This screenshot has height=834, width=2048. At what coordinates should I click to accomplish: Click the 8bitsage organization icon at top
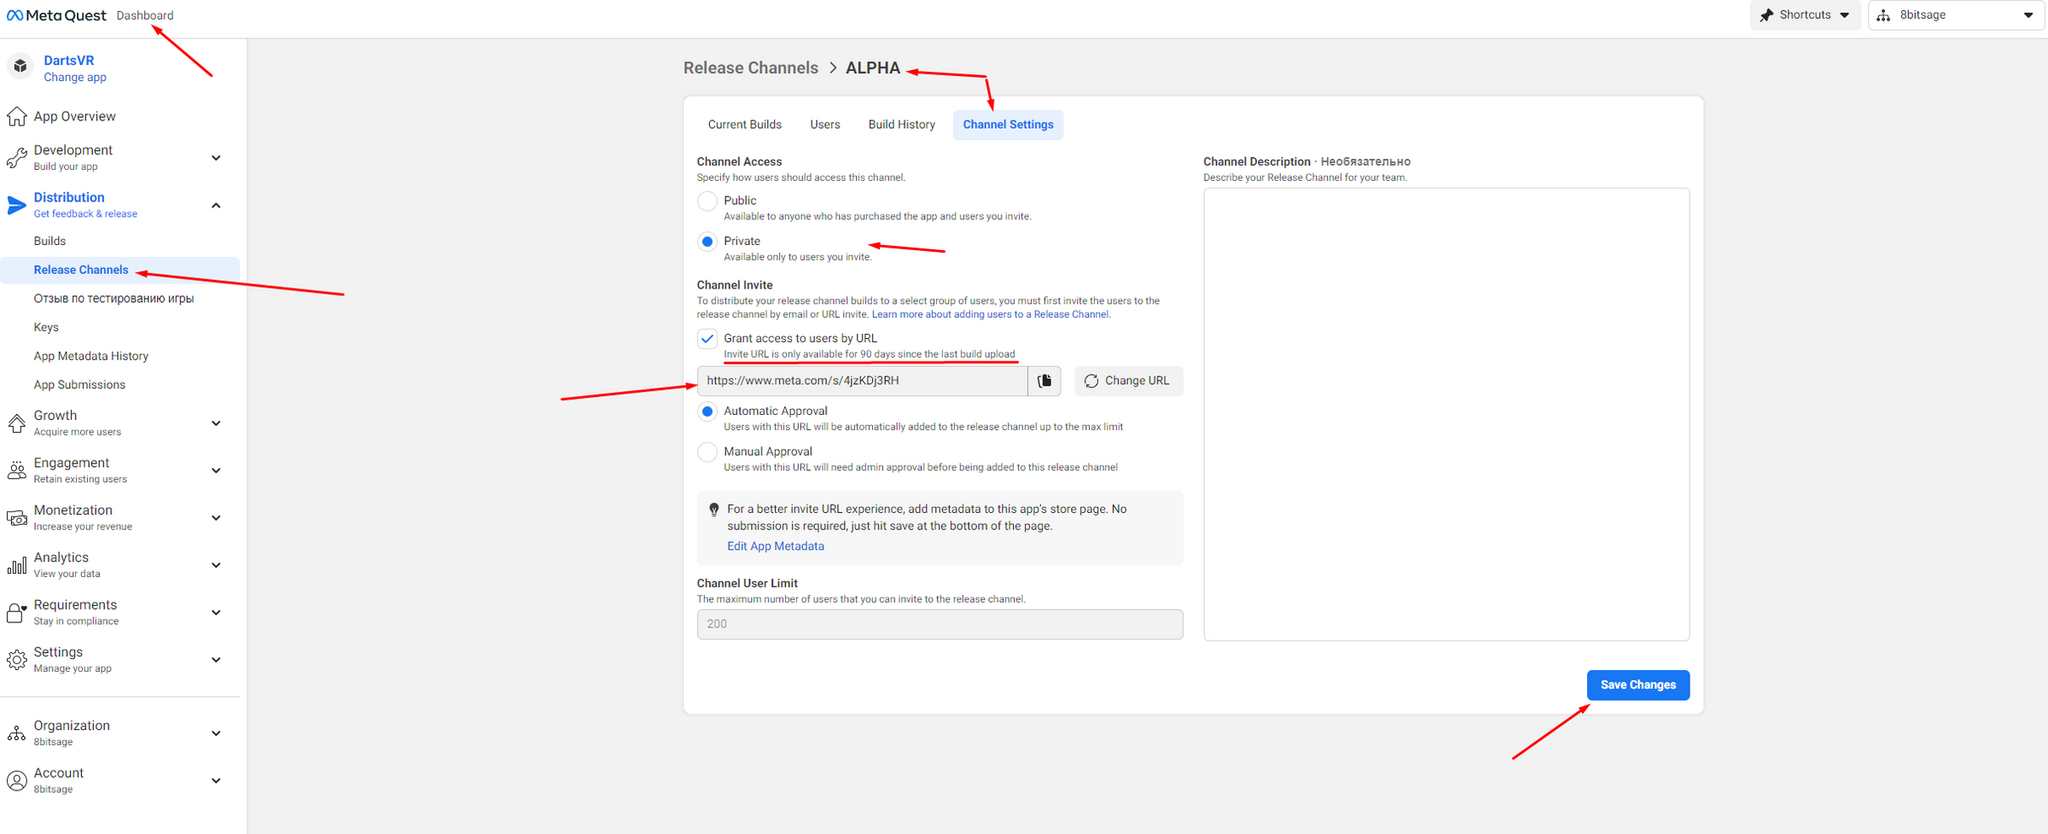tap(1884, 15)
